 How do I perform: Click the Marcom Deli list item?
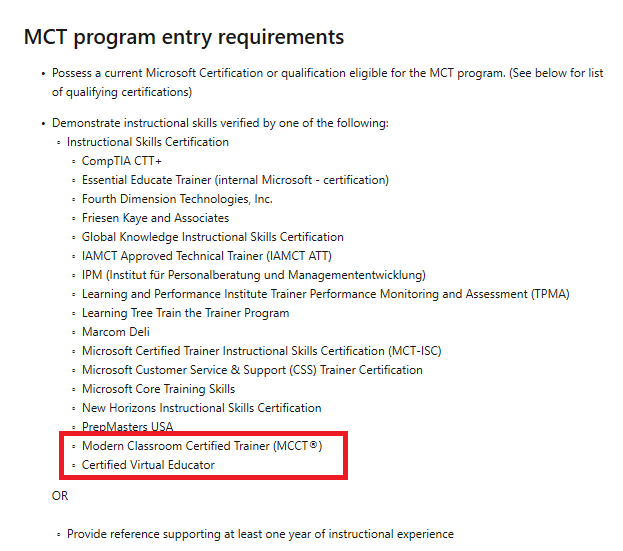coord(116,332)
